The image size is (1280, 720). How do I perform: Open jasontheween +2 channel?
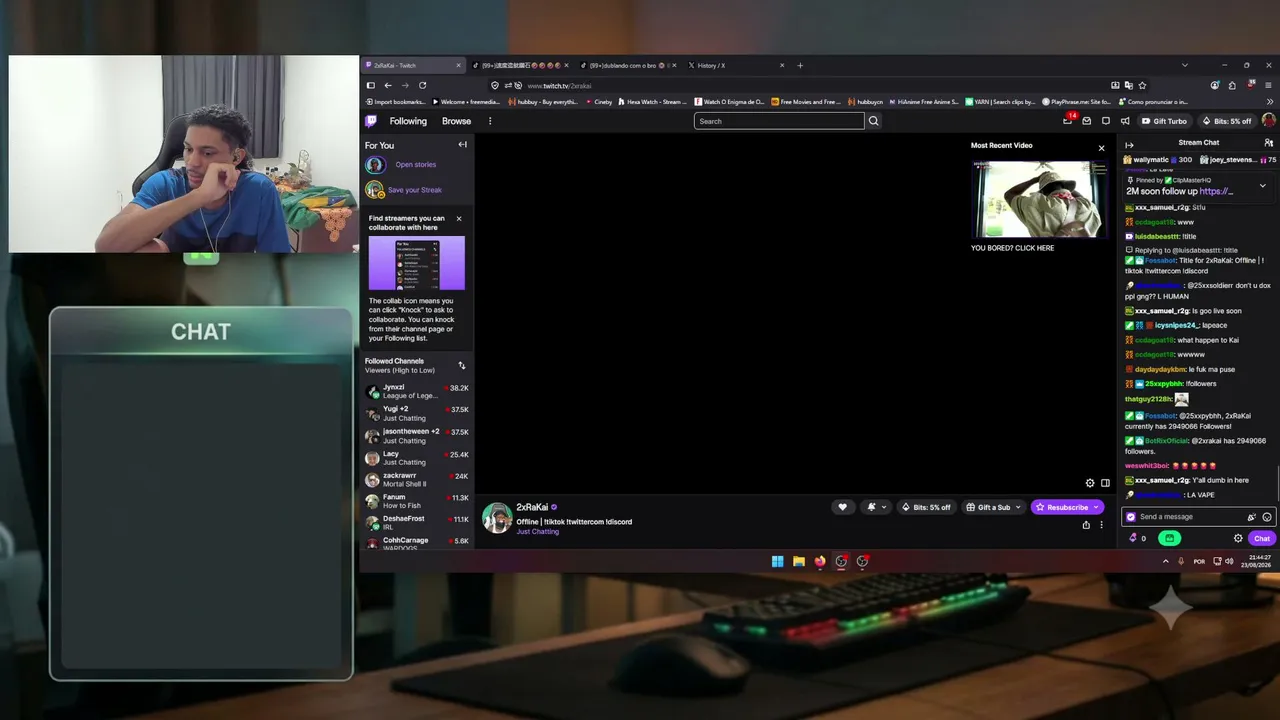(417, 436)
